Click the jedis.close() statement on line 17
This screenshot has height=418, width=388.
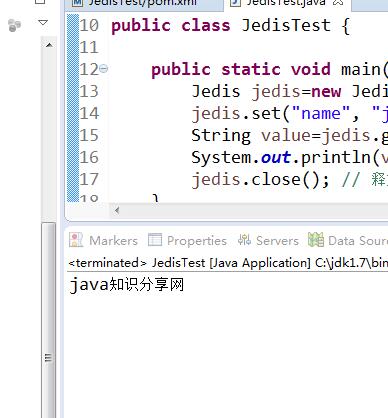[x=261, y=179]
